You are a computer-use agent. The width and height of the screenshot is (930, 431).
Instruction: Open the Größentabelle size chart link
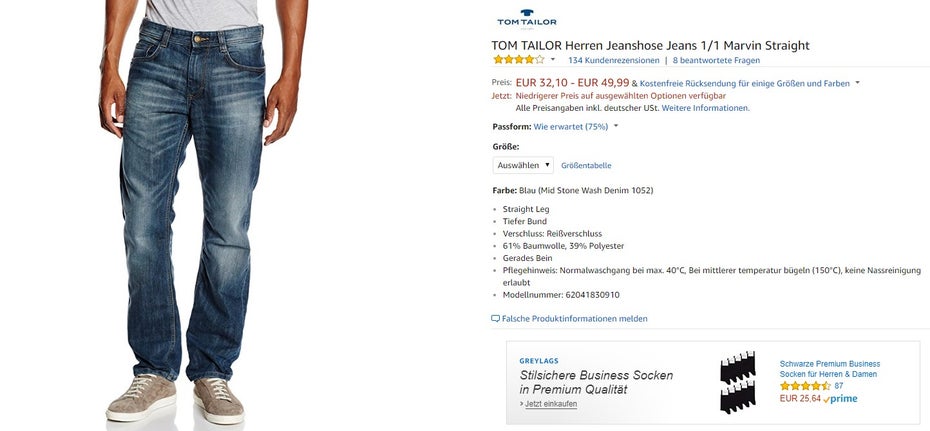(586, 166)
